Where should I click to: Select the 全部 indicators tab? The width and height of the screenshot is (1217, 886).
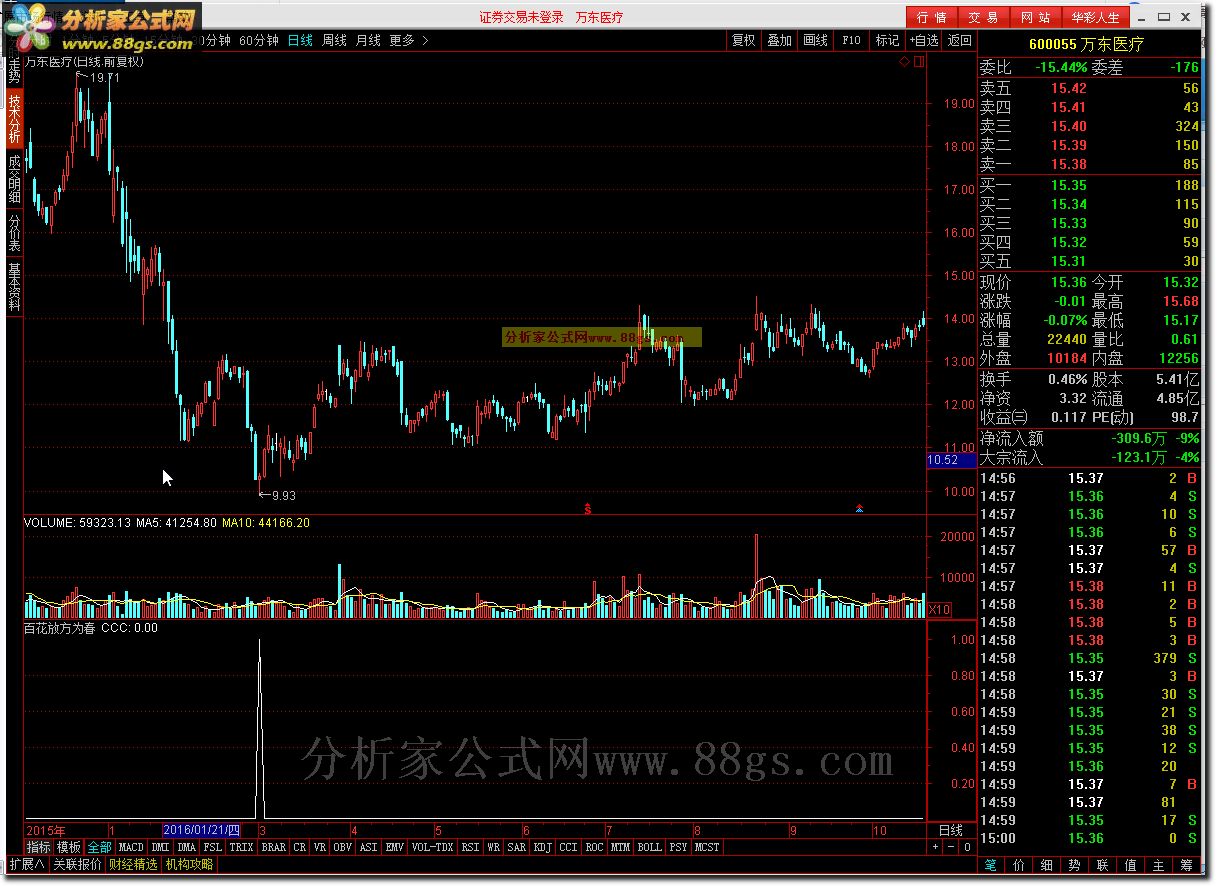[99, 847]
